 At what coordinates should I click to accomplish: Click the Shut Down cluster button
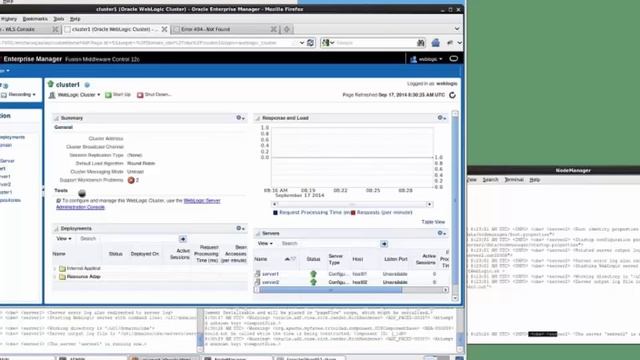click(x=154, y=95)
